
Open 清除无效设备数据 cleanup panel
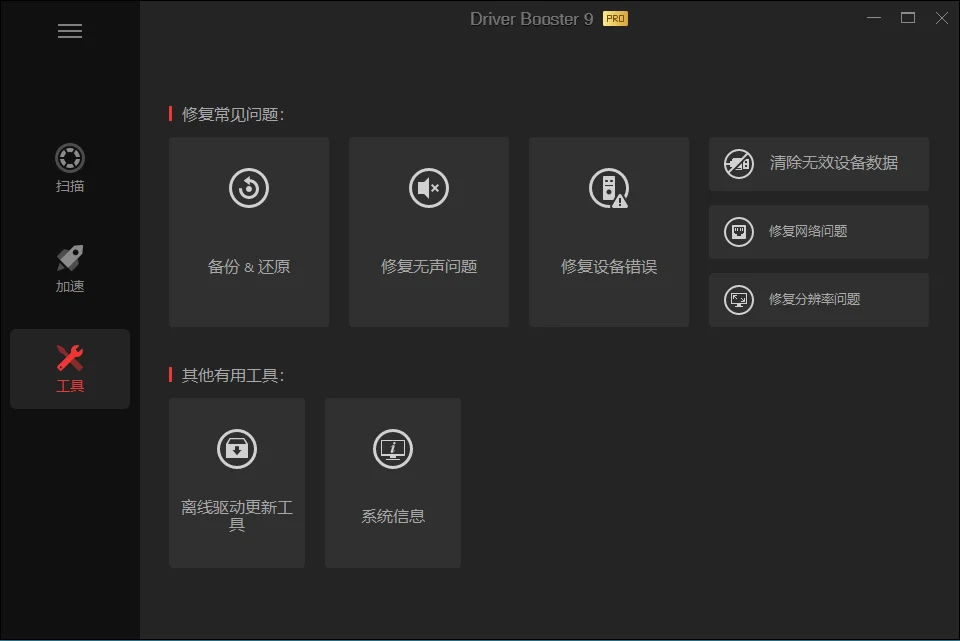click(x=818, y=164)
